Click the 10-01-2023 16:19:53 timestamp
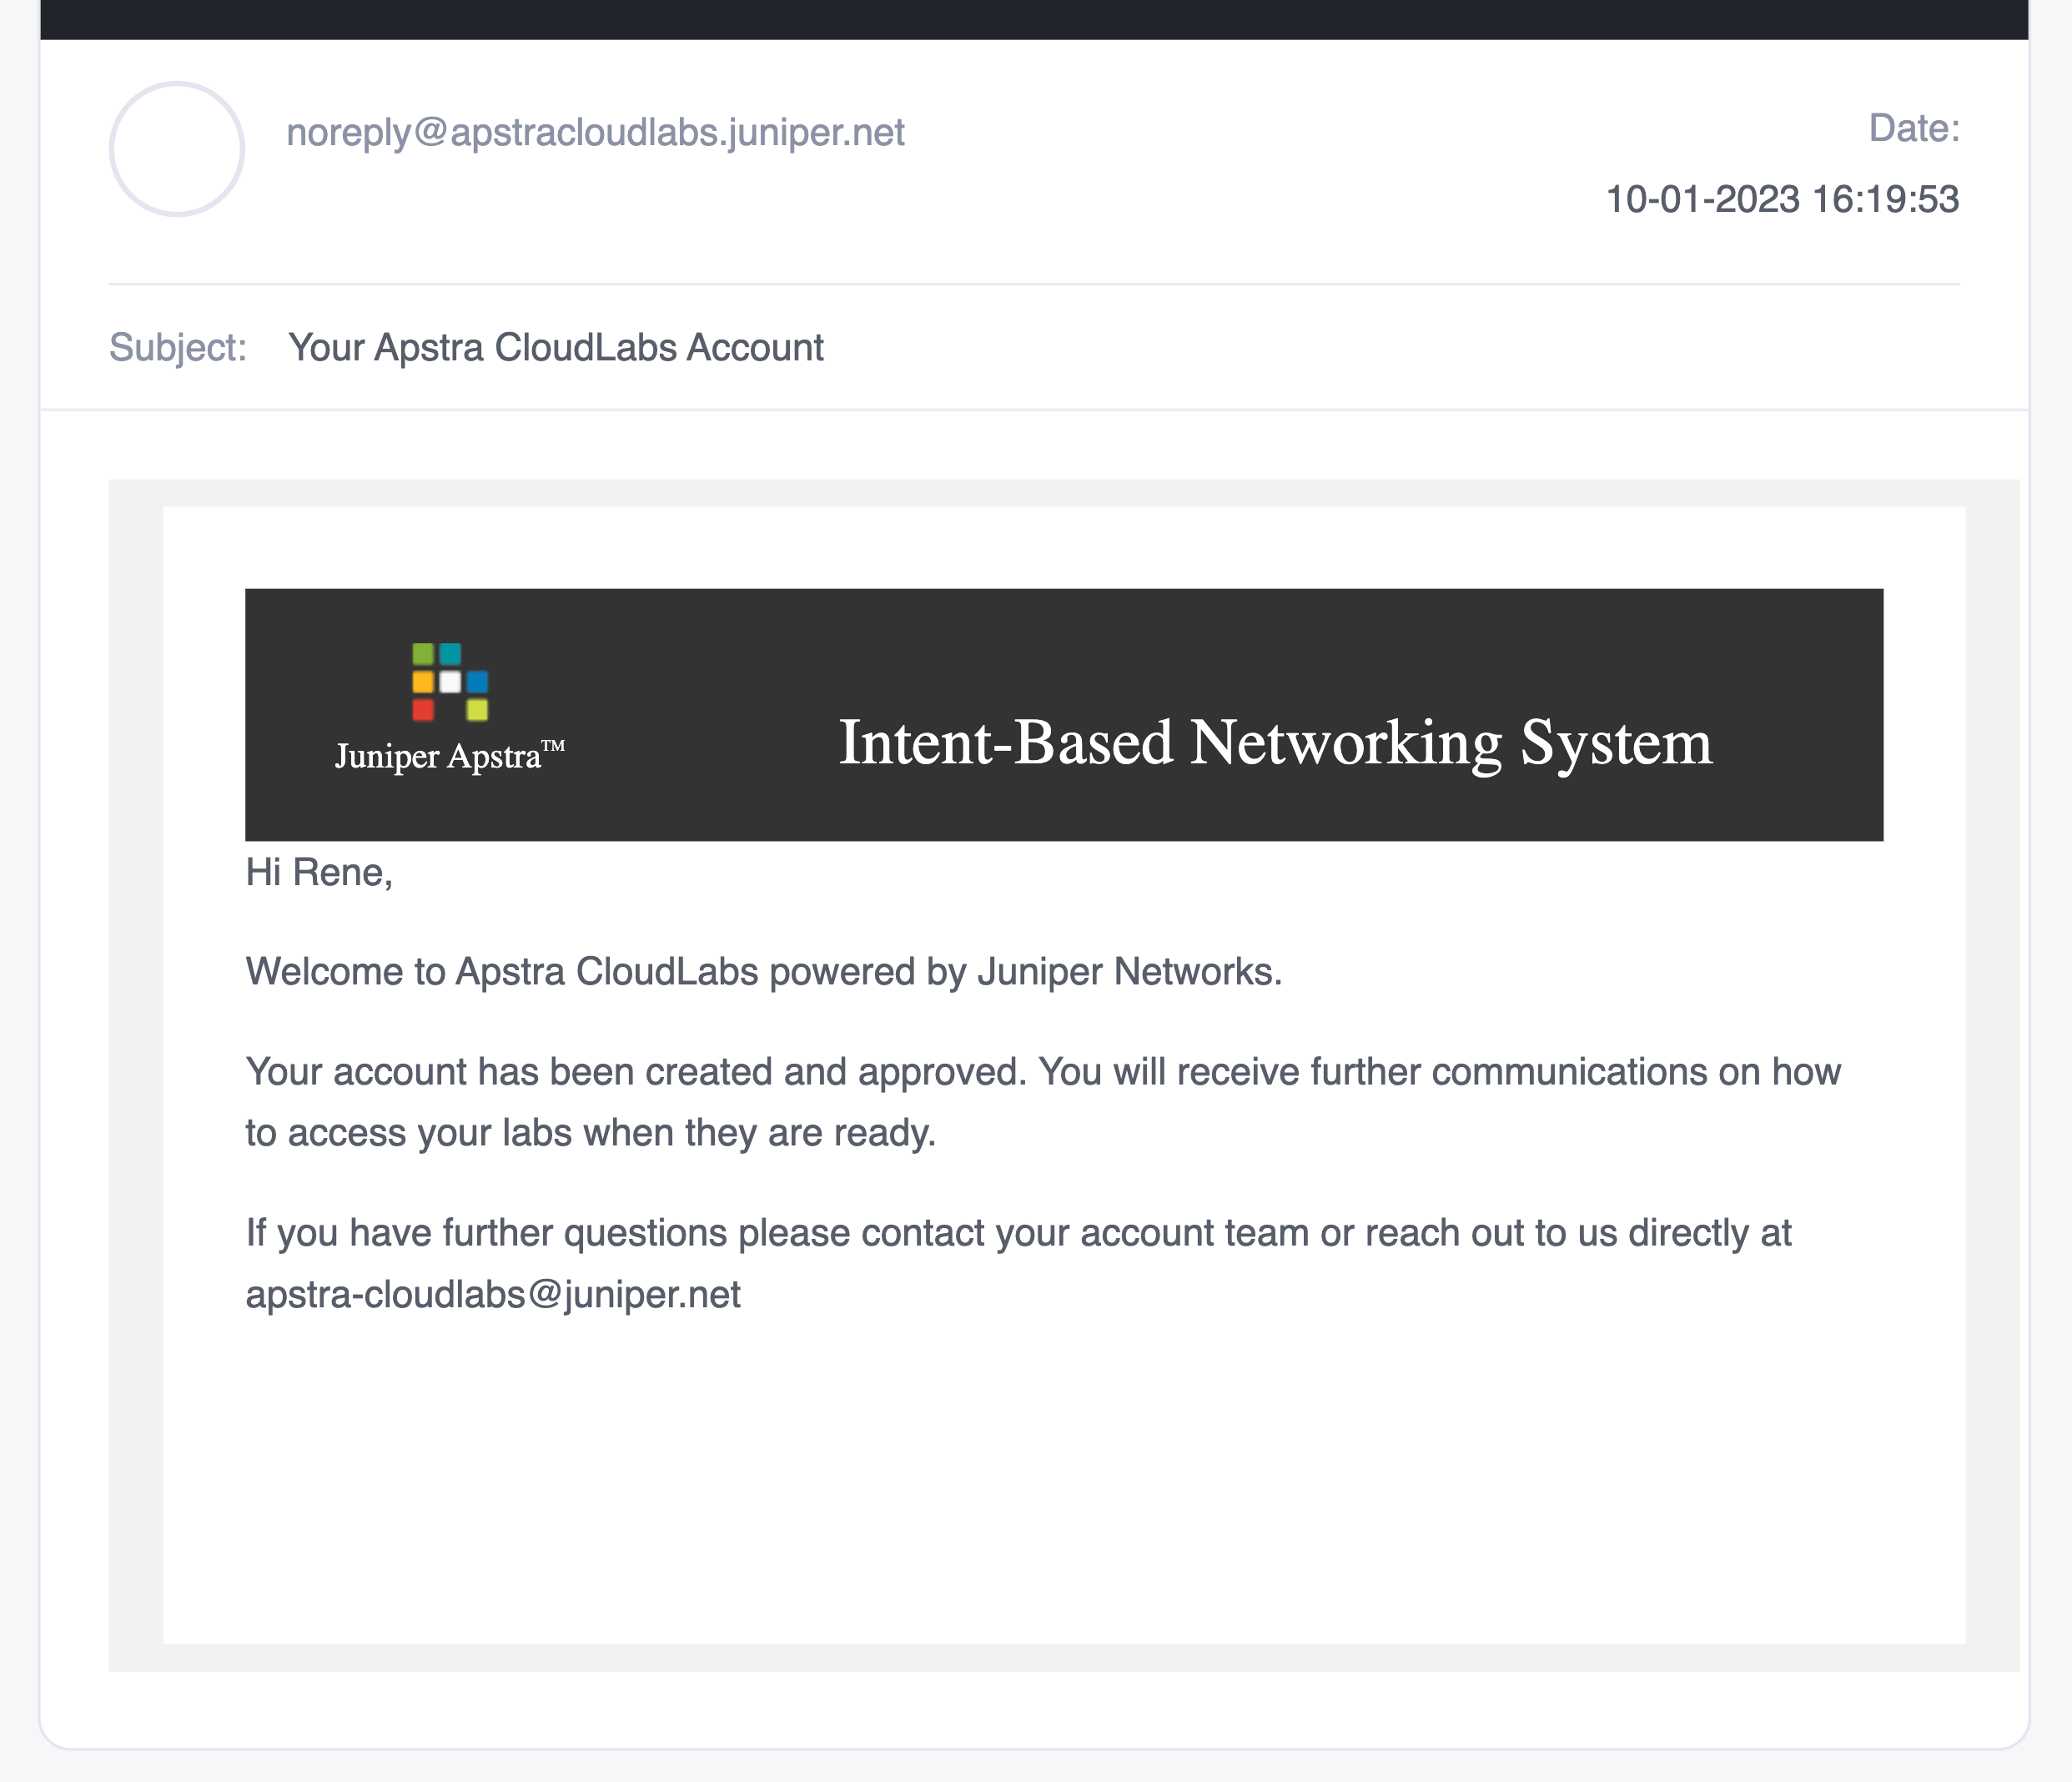The image size is (2072, 1782). [1782, 200]
